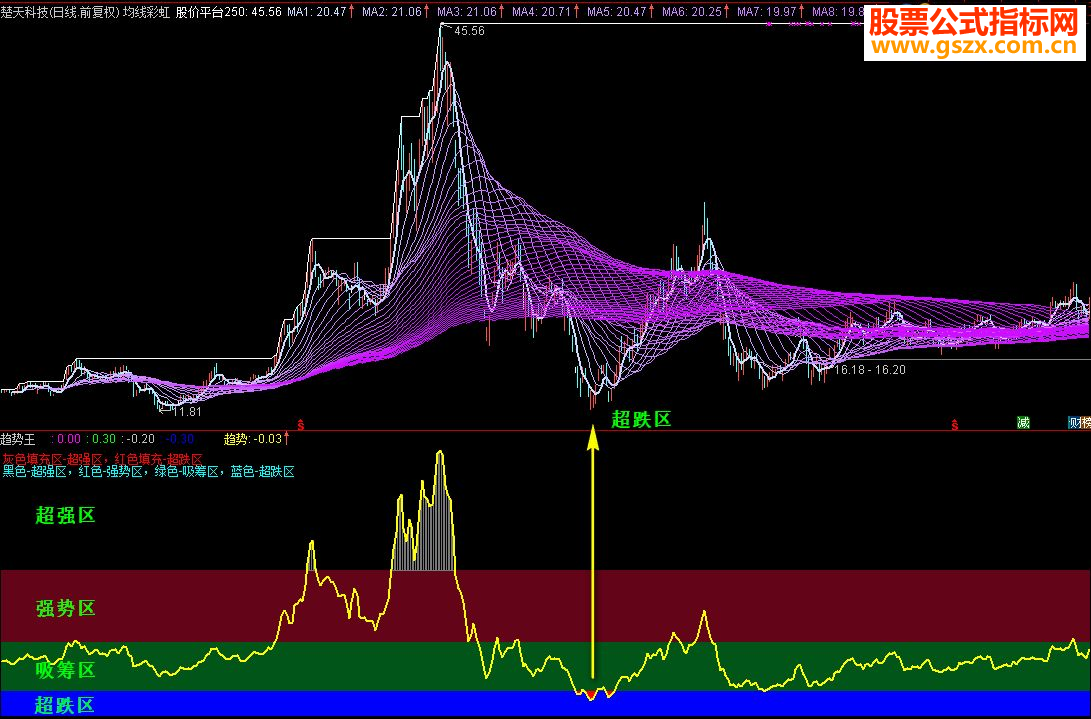Click the 股价平台250: 45.56 readout
Screen dimensions: 1091x719
[229, 12]
